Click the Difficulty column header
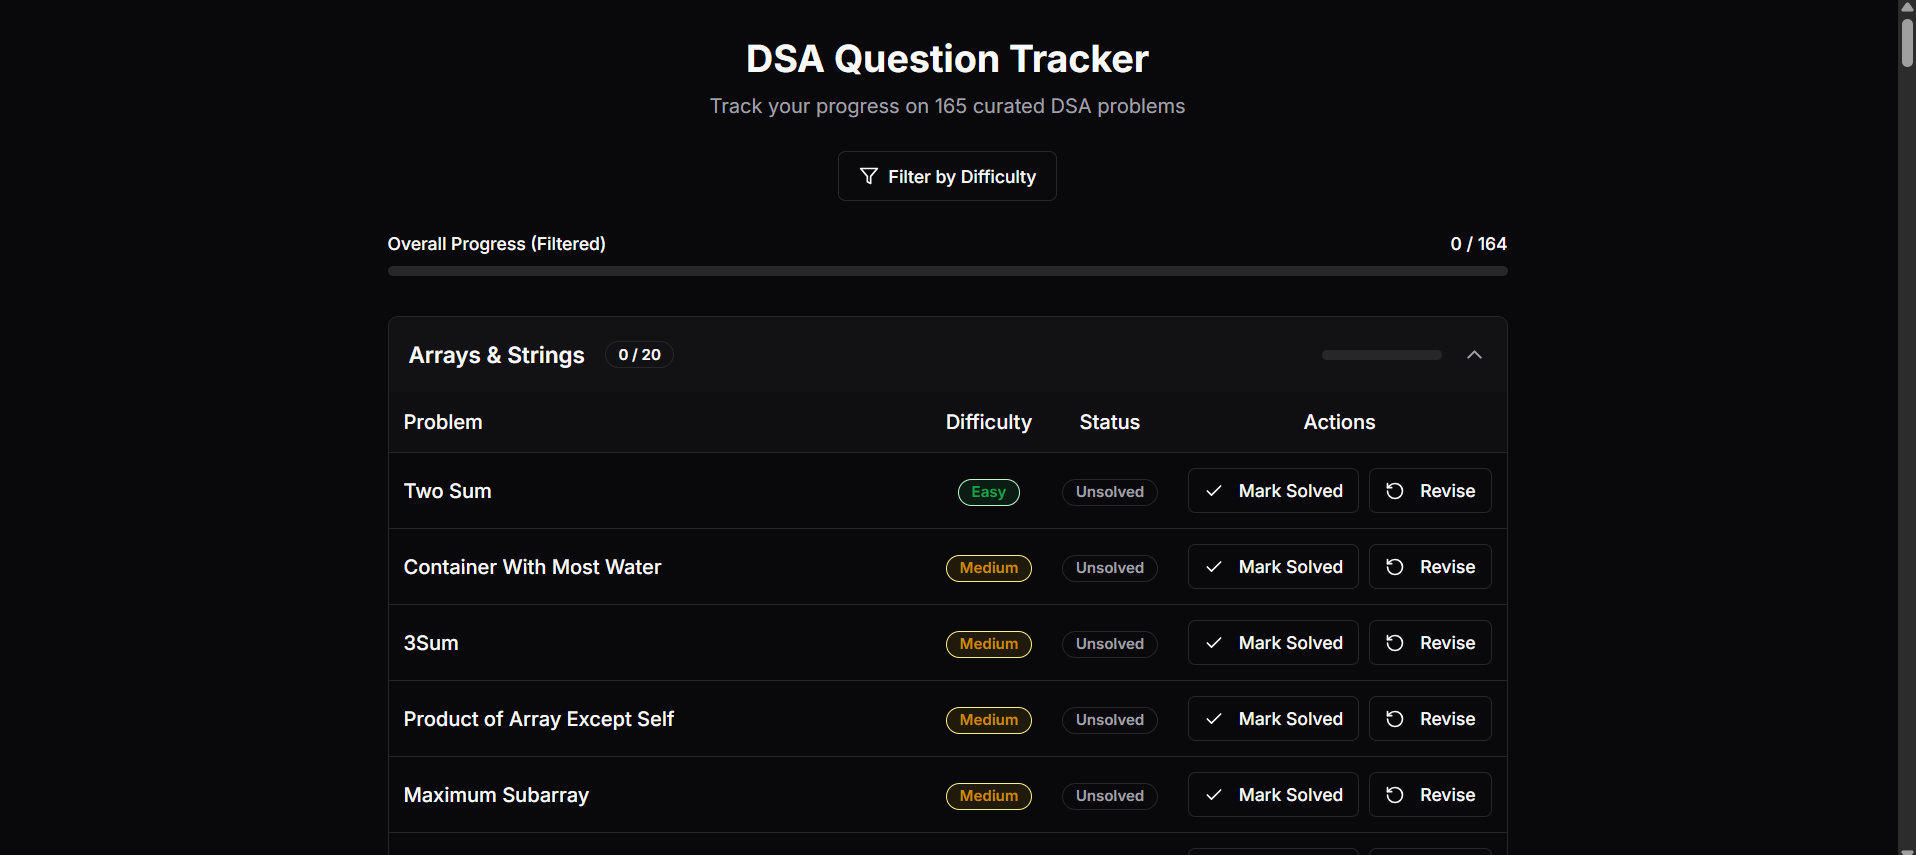Screen dimensions: 1916x855 (988, 422)
